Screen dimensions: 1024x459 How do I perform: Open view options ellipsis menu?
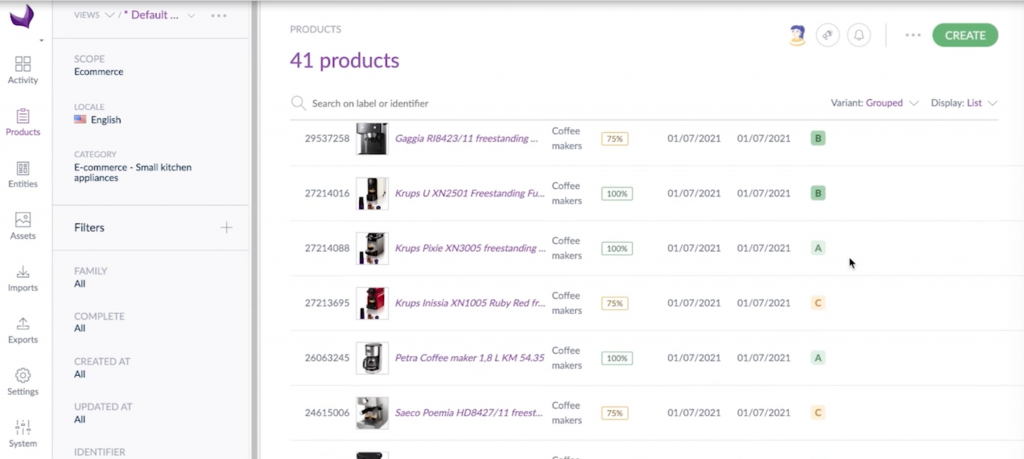point(219,15)
